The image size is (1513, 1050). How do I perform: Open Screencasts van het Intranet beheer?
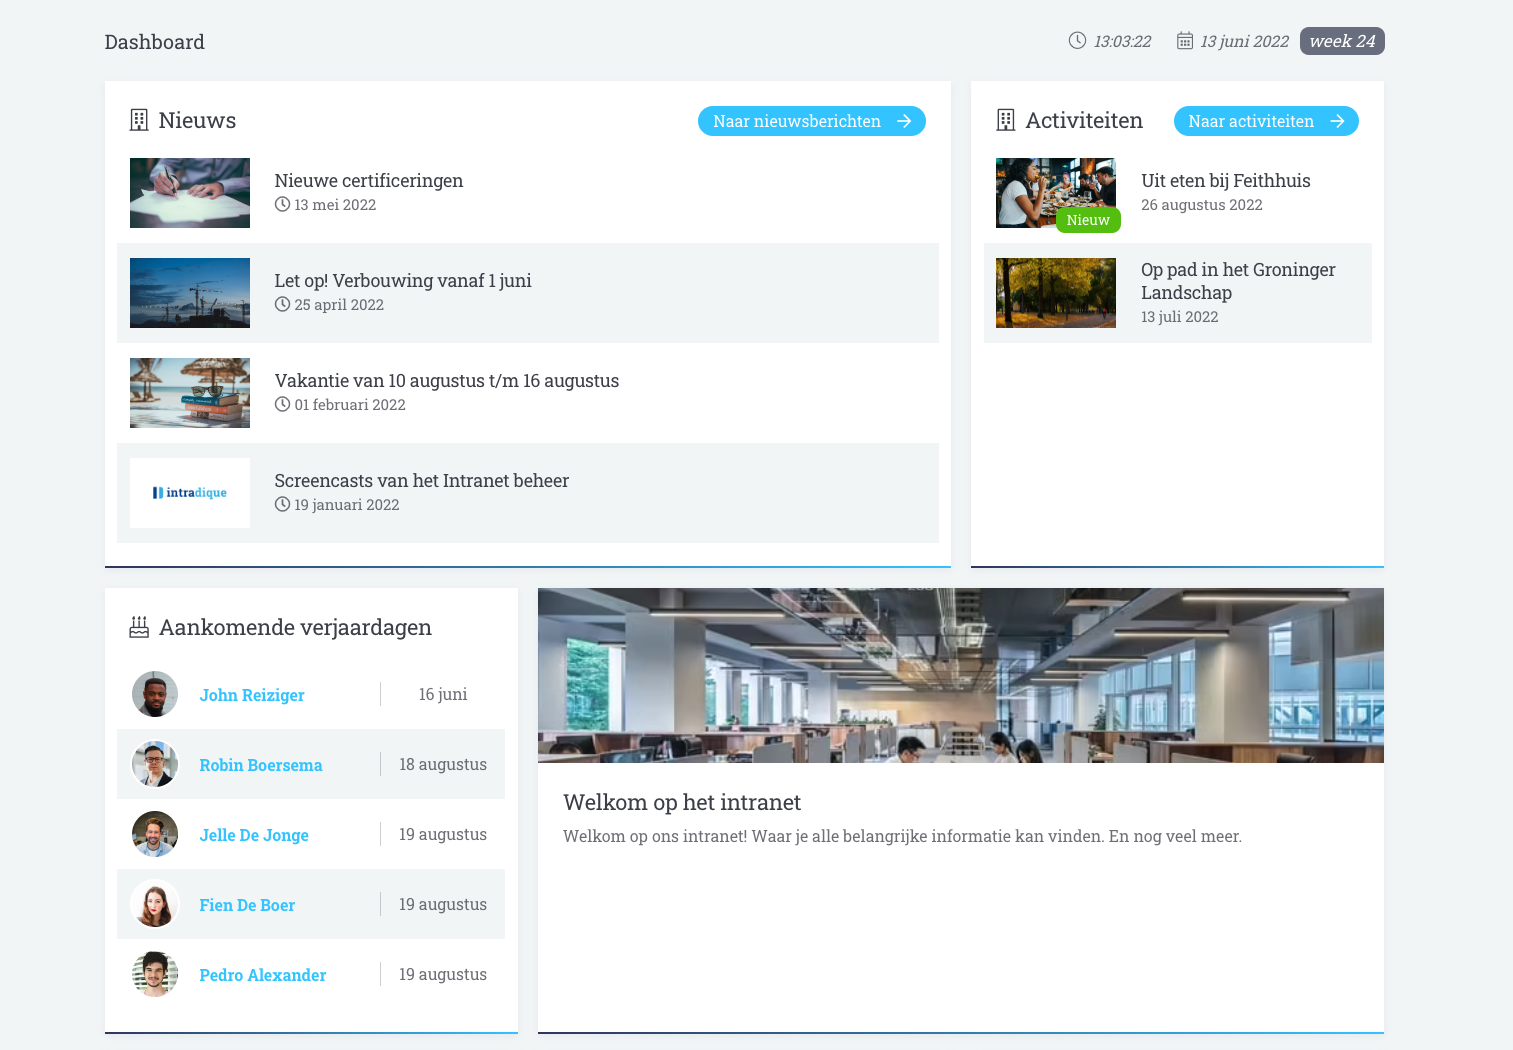(x=422, y=481)
